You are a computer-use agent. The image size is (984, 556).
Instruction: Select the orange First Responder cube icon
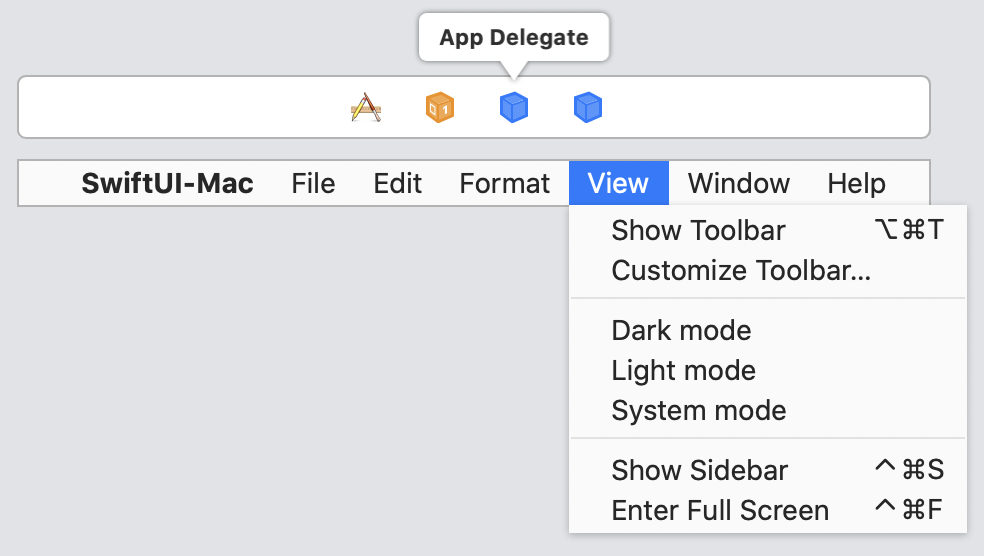[x=440, y=107]
